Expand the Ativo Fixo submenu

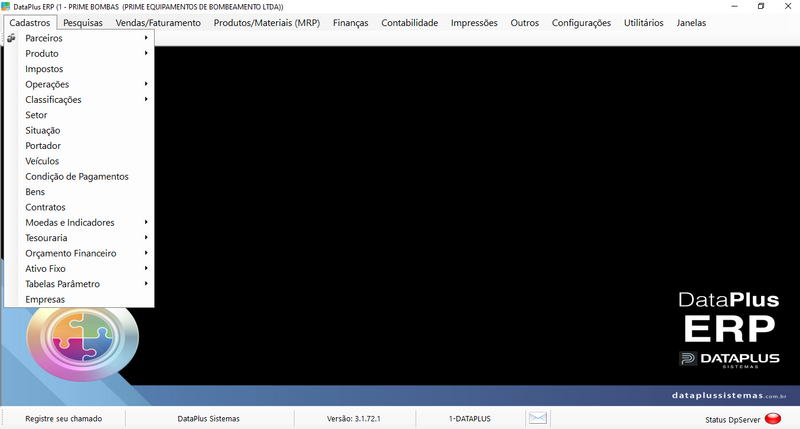pos(79,268)
